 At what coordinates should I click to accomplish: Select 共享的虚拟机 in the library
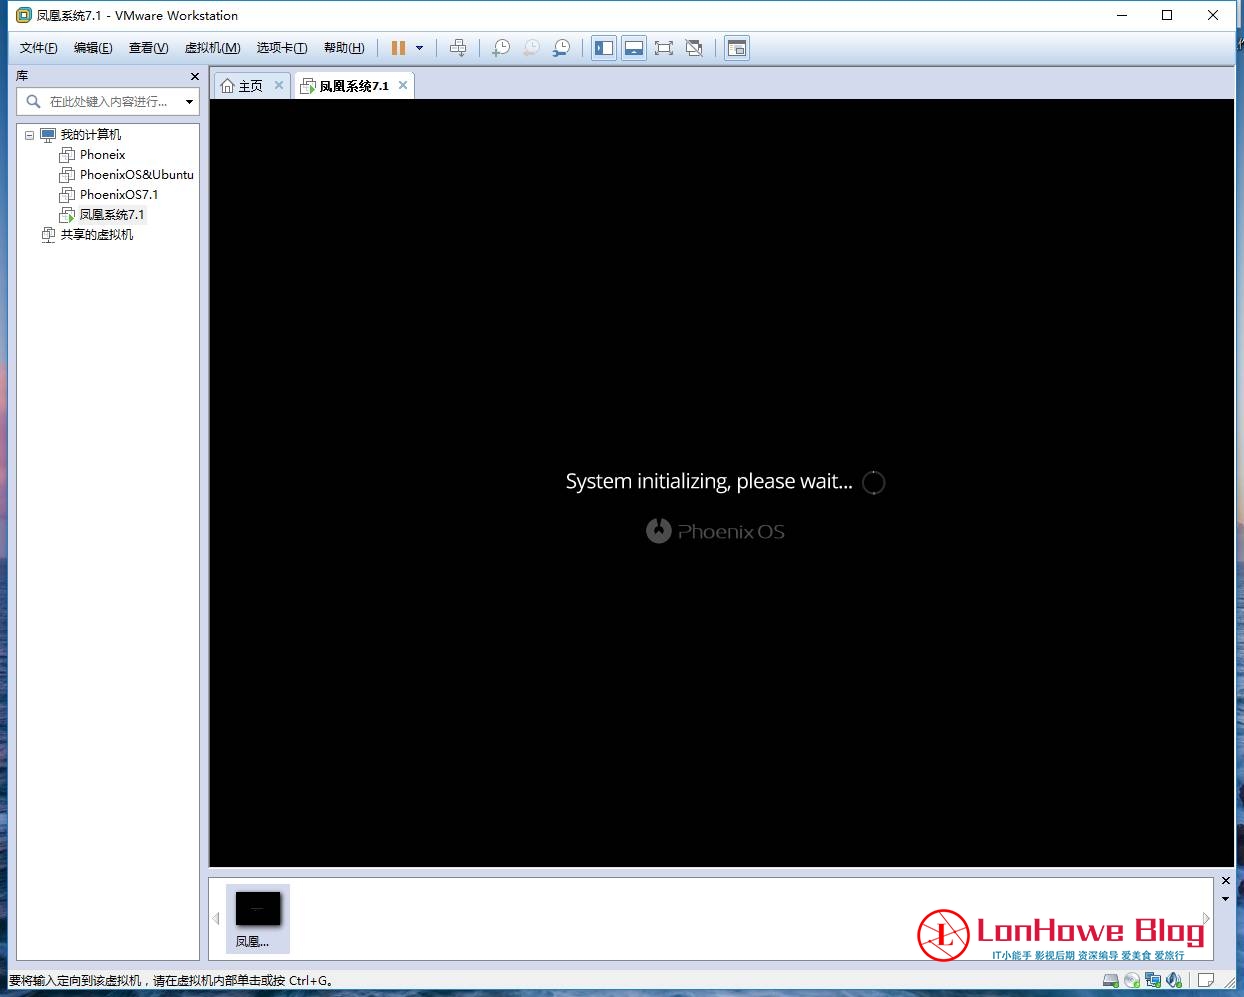pyautogui.click(x=96, y=235)
